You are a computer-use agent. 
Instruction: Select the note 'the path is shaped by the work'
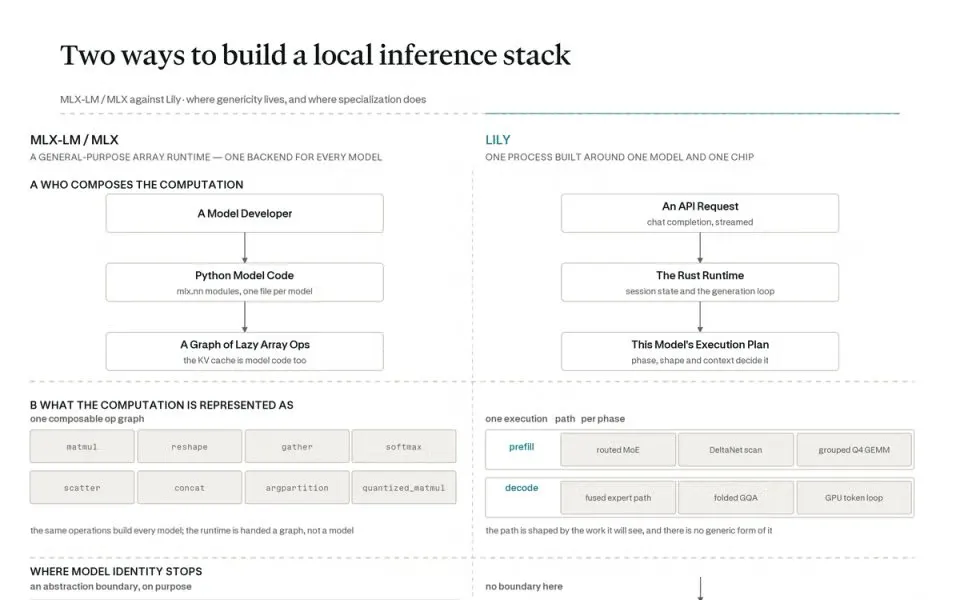(629, 531)
